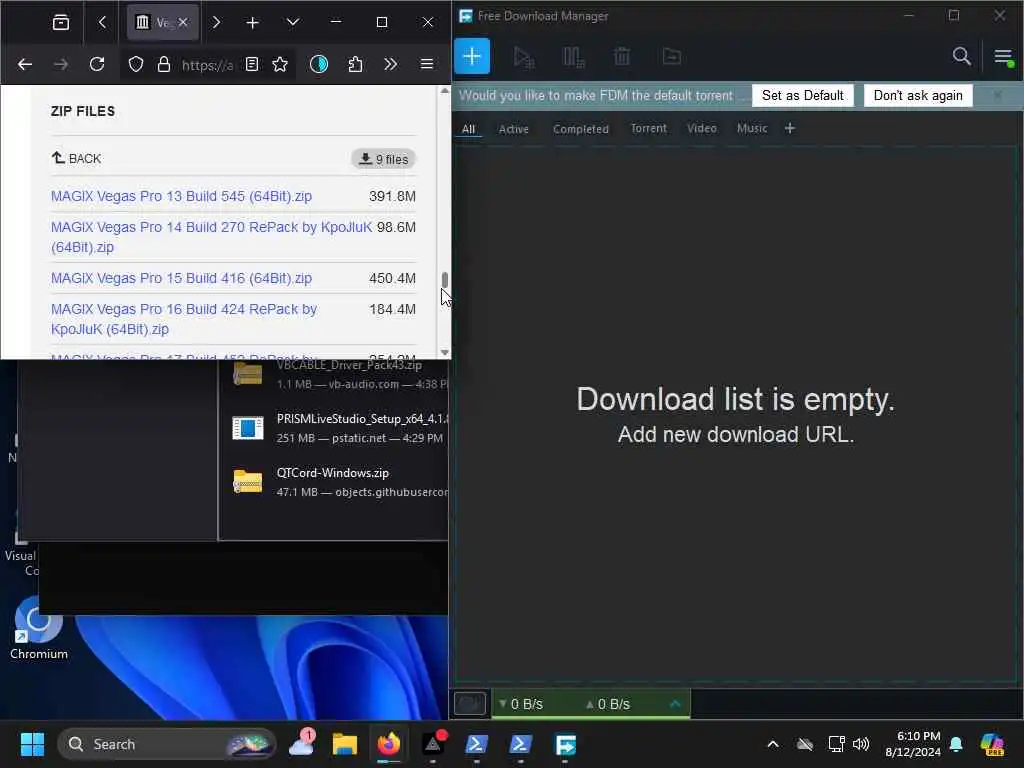The width and height of the screenshot is (1024, 768).
Task: Show hidden system tray icons
Action: 773,744
